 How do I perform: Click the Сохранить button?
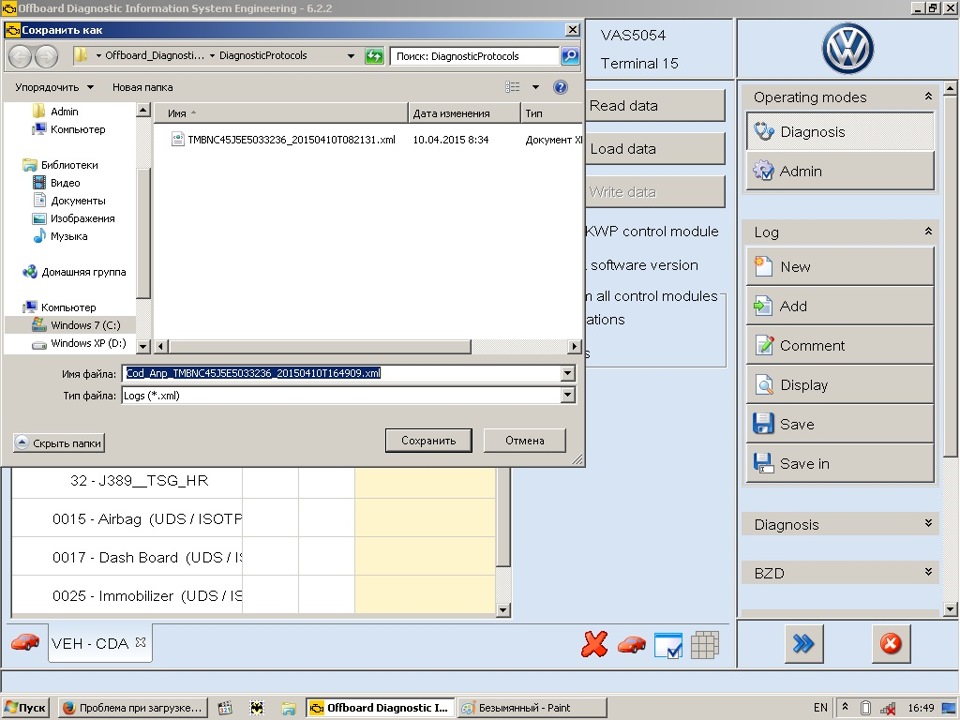coord(429,440)
